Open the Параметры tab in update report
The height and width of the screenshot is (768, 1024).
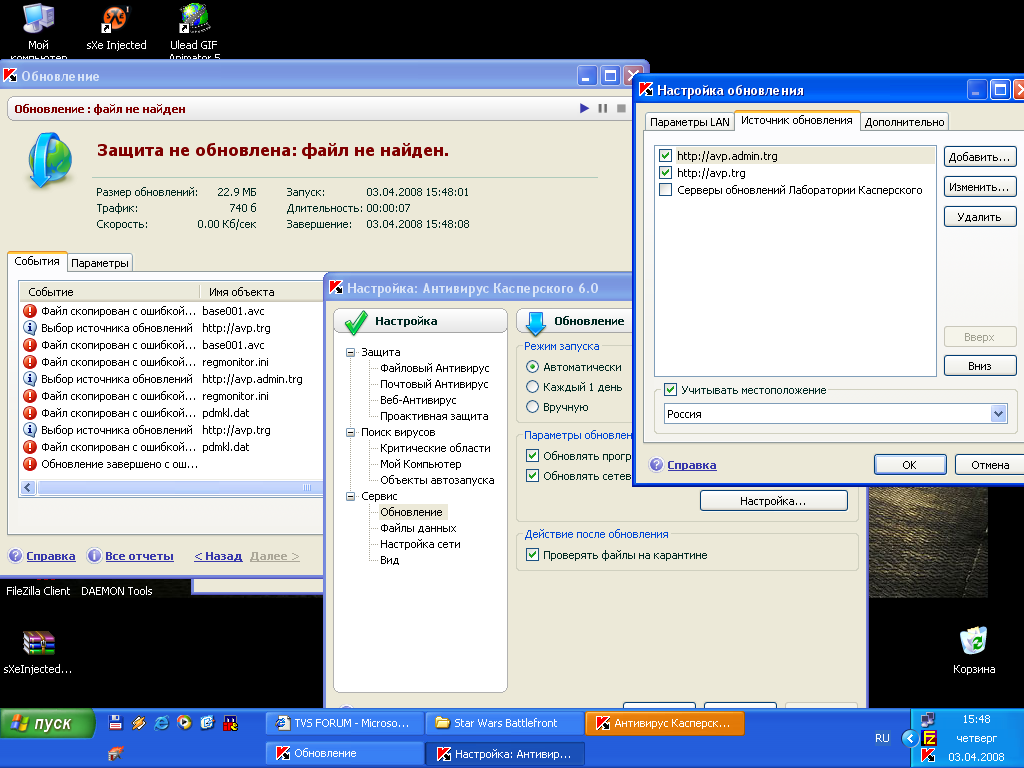[100, 263]
